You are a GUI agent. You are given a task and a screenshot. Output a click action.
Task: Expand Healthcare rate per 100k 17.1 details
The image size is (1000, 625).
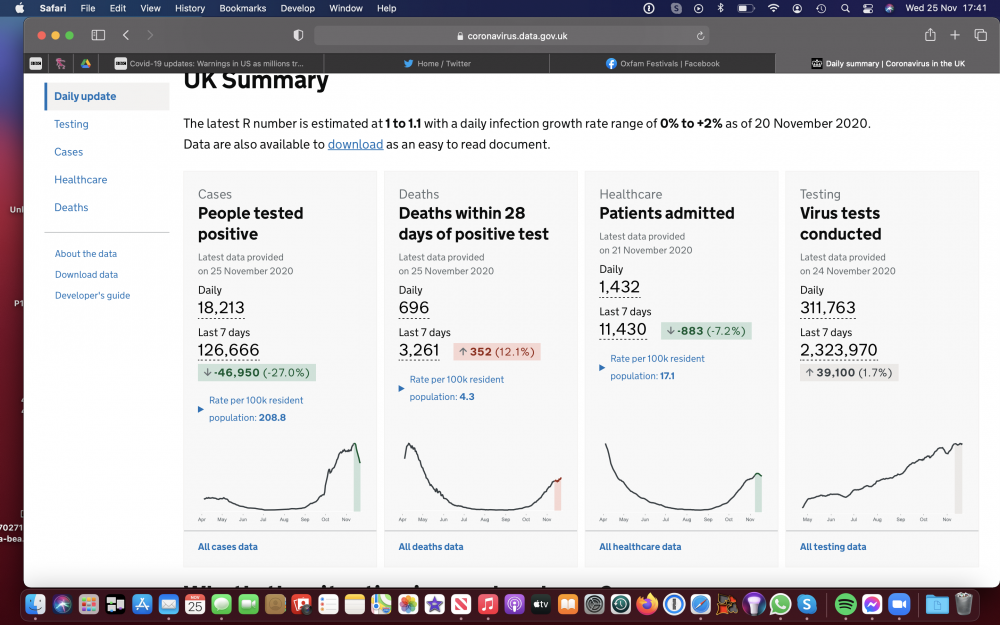(x=652, y=367)
